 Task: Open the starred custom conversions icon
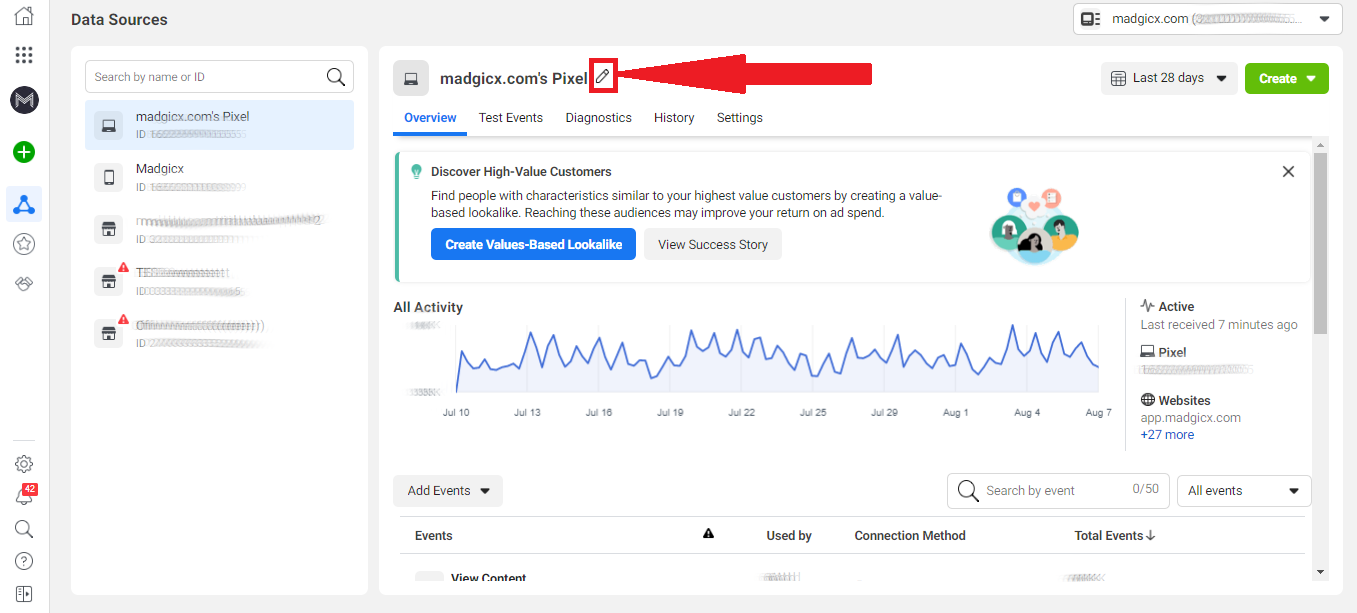point(24,243)
